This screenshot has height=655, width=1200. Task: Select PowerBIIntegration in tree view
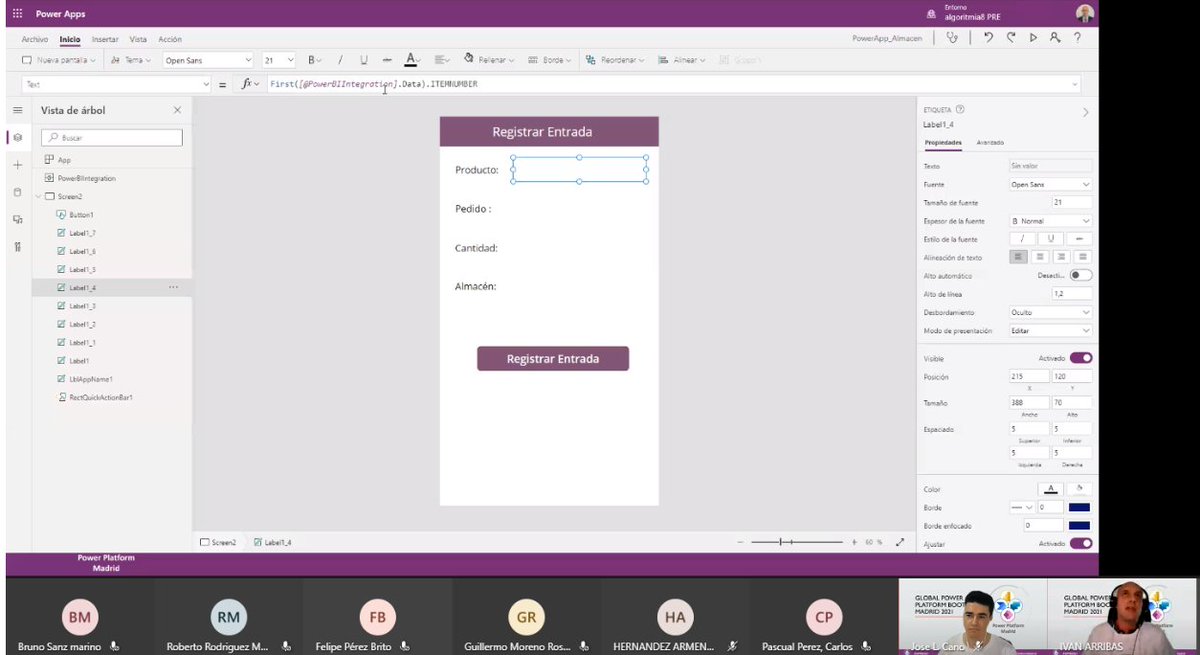click(86, 178)
